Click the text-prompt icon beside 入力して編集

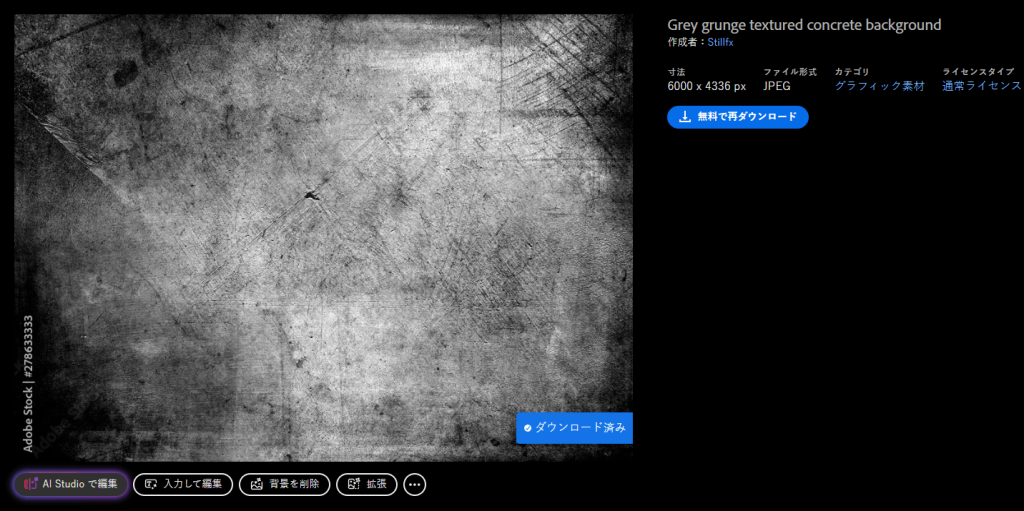tap(151, 484)
